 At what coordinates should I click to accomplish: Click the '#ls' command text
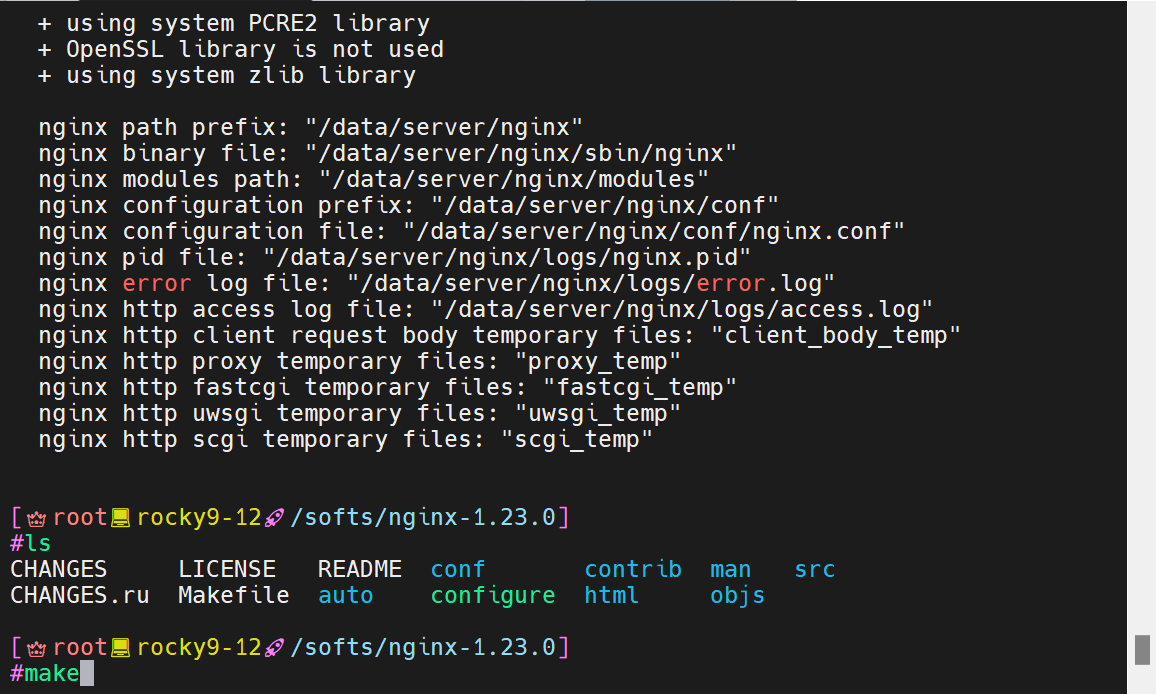click(x=30, y=544)
